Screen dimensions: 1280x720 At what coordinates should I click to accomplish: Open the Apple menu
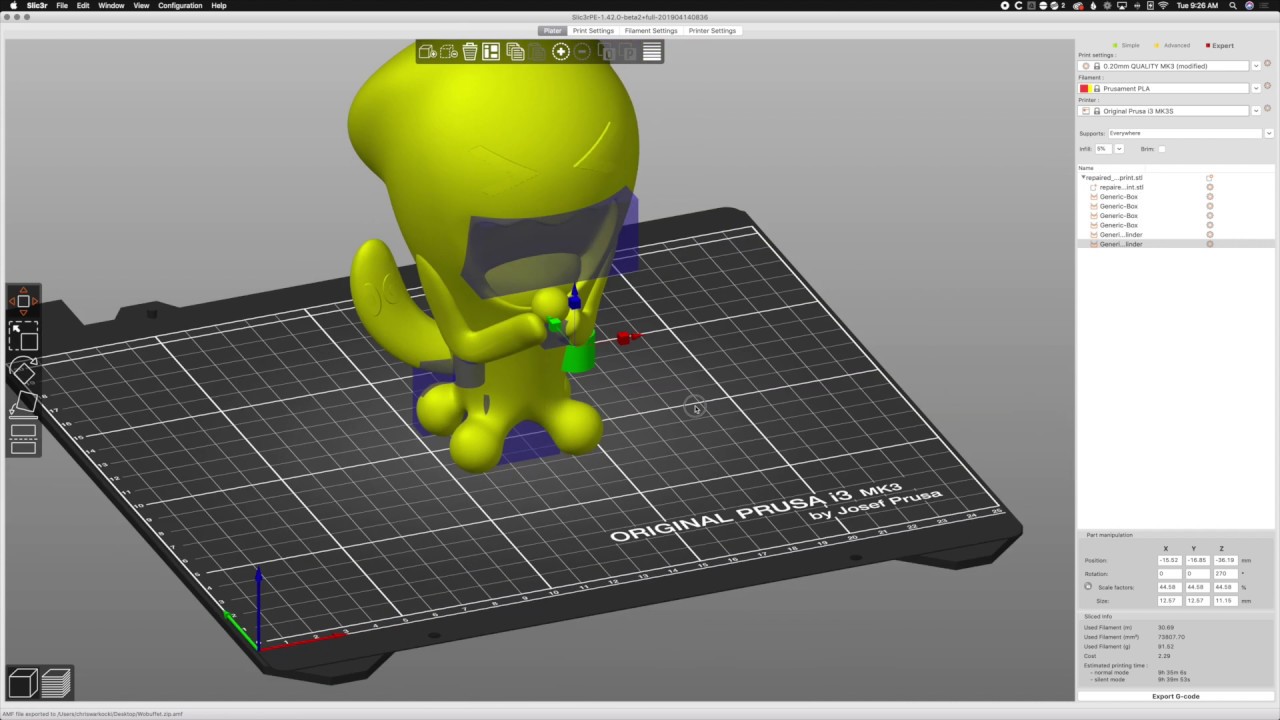tap(14, 6)
